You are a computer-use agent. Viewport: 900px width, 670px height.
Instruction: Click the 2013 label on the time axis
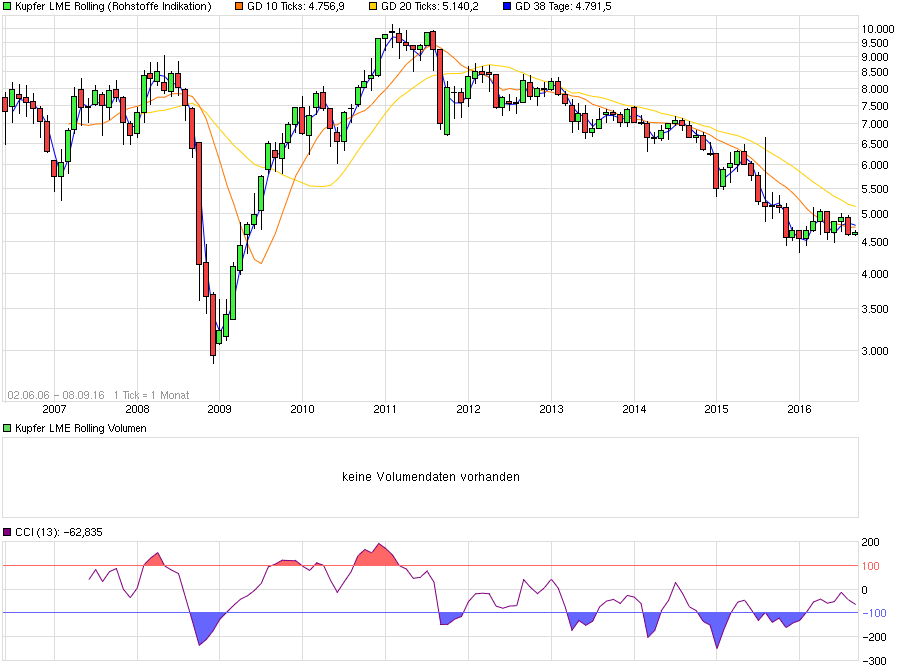point(551,409)
